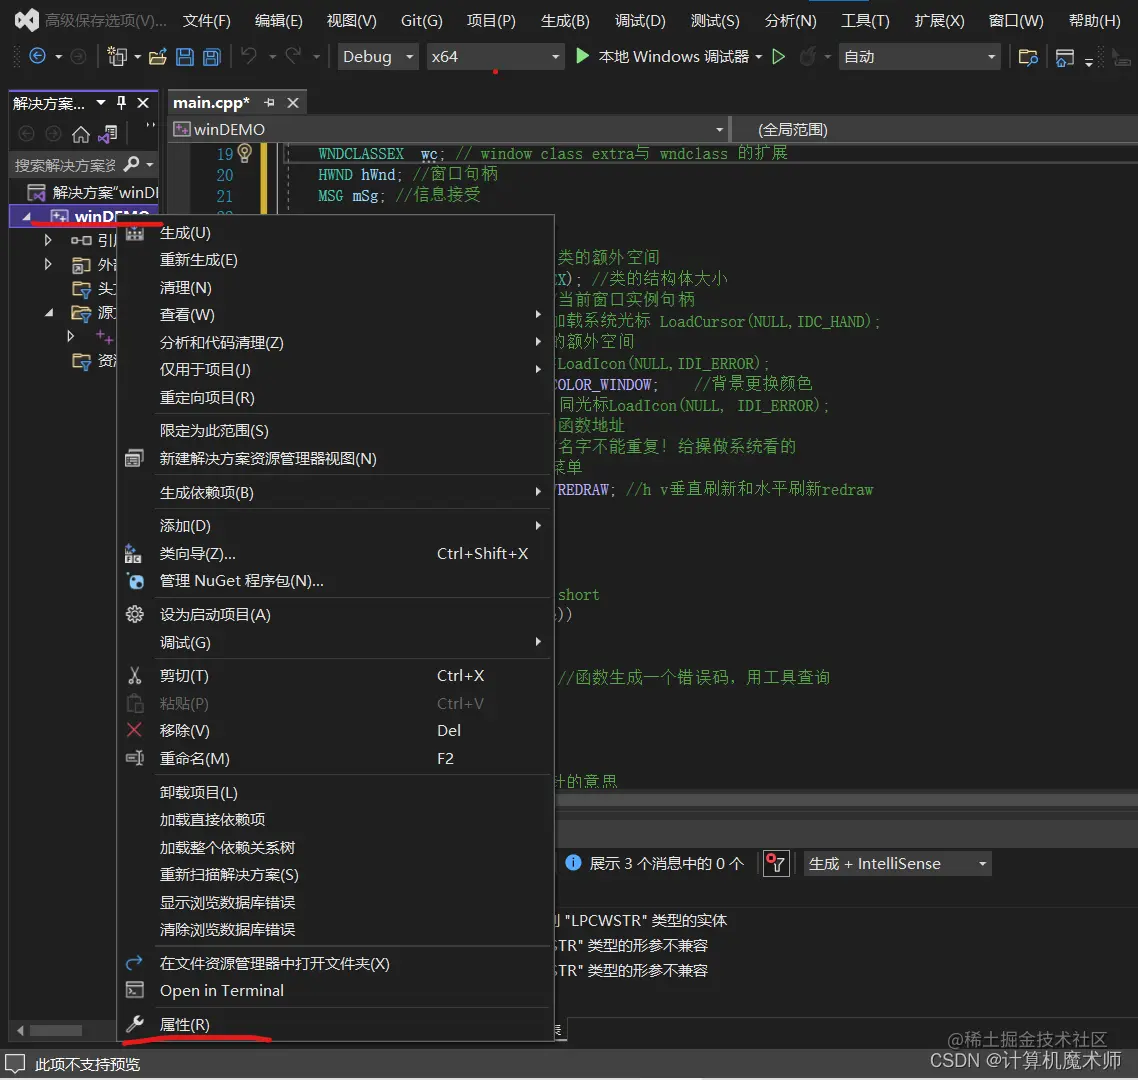
Task: Select 设为启动项目(A)
Action: click(x=335, y=615)
